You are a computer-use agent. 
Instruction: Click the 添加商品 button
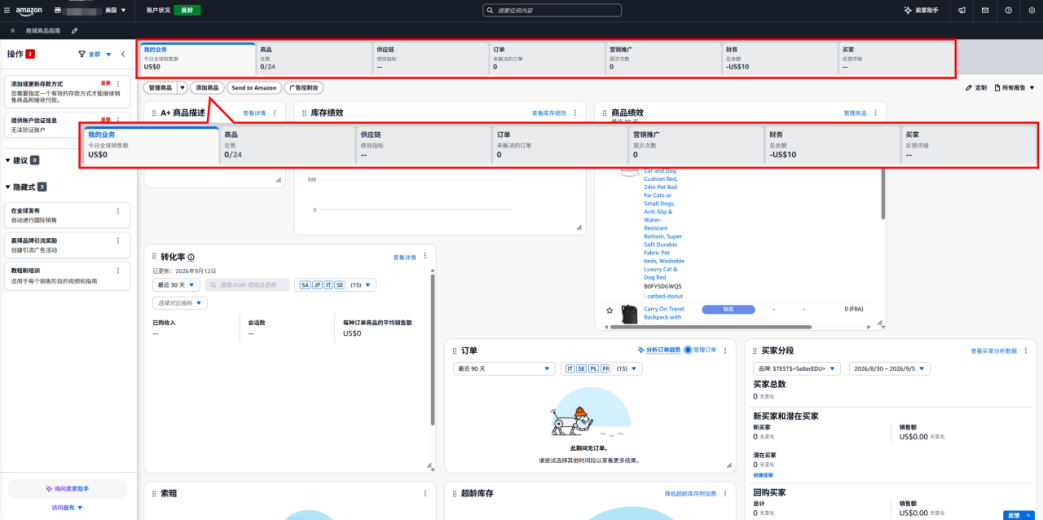207,87
